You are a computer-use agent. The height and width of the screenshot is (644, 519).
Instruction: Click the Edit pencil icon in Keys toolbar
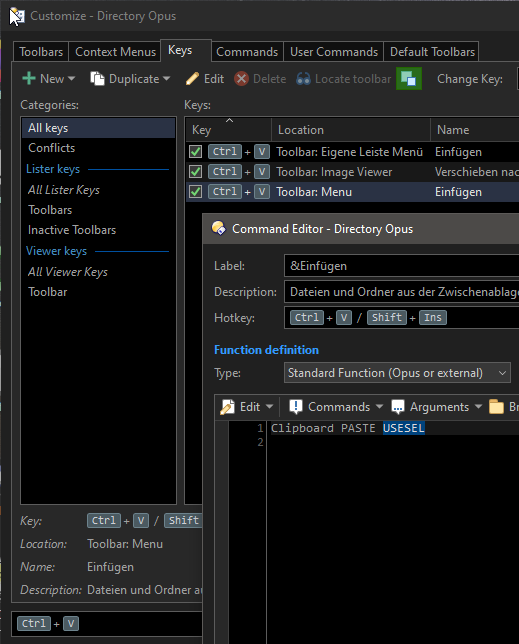[192, 78]
